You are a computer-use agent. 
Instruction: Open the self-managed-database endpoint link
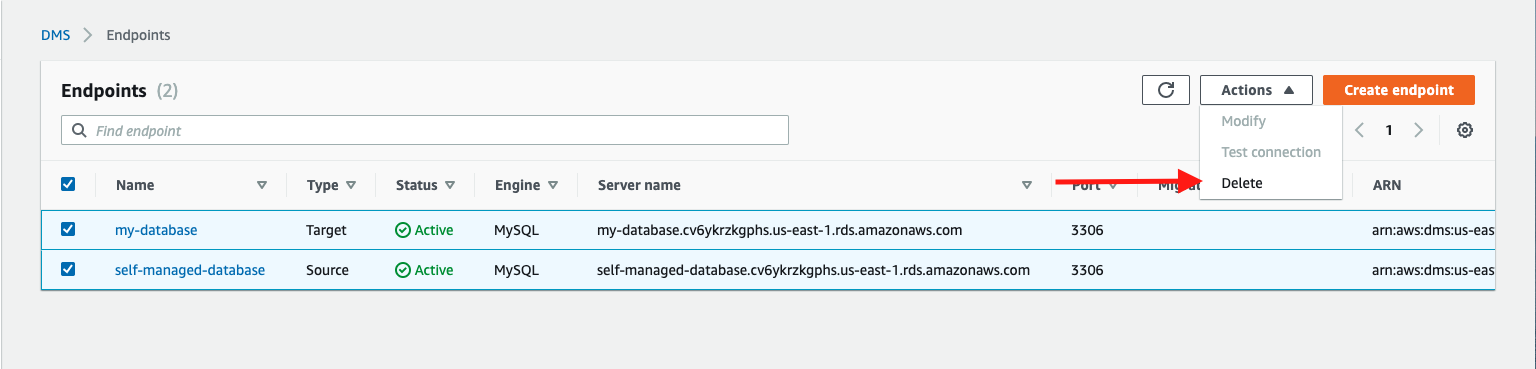[190, 270]
